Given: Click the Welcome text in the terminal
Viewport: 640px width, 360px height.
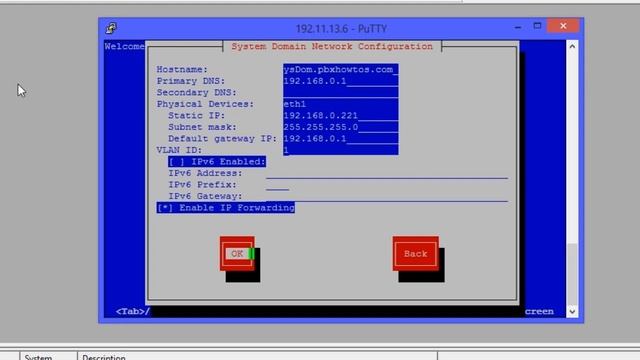Looking at the screenshot, I should point(124,46).
